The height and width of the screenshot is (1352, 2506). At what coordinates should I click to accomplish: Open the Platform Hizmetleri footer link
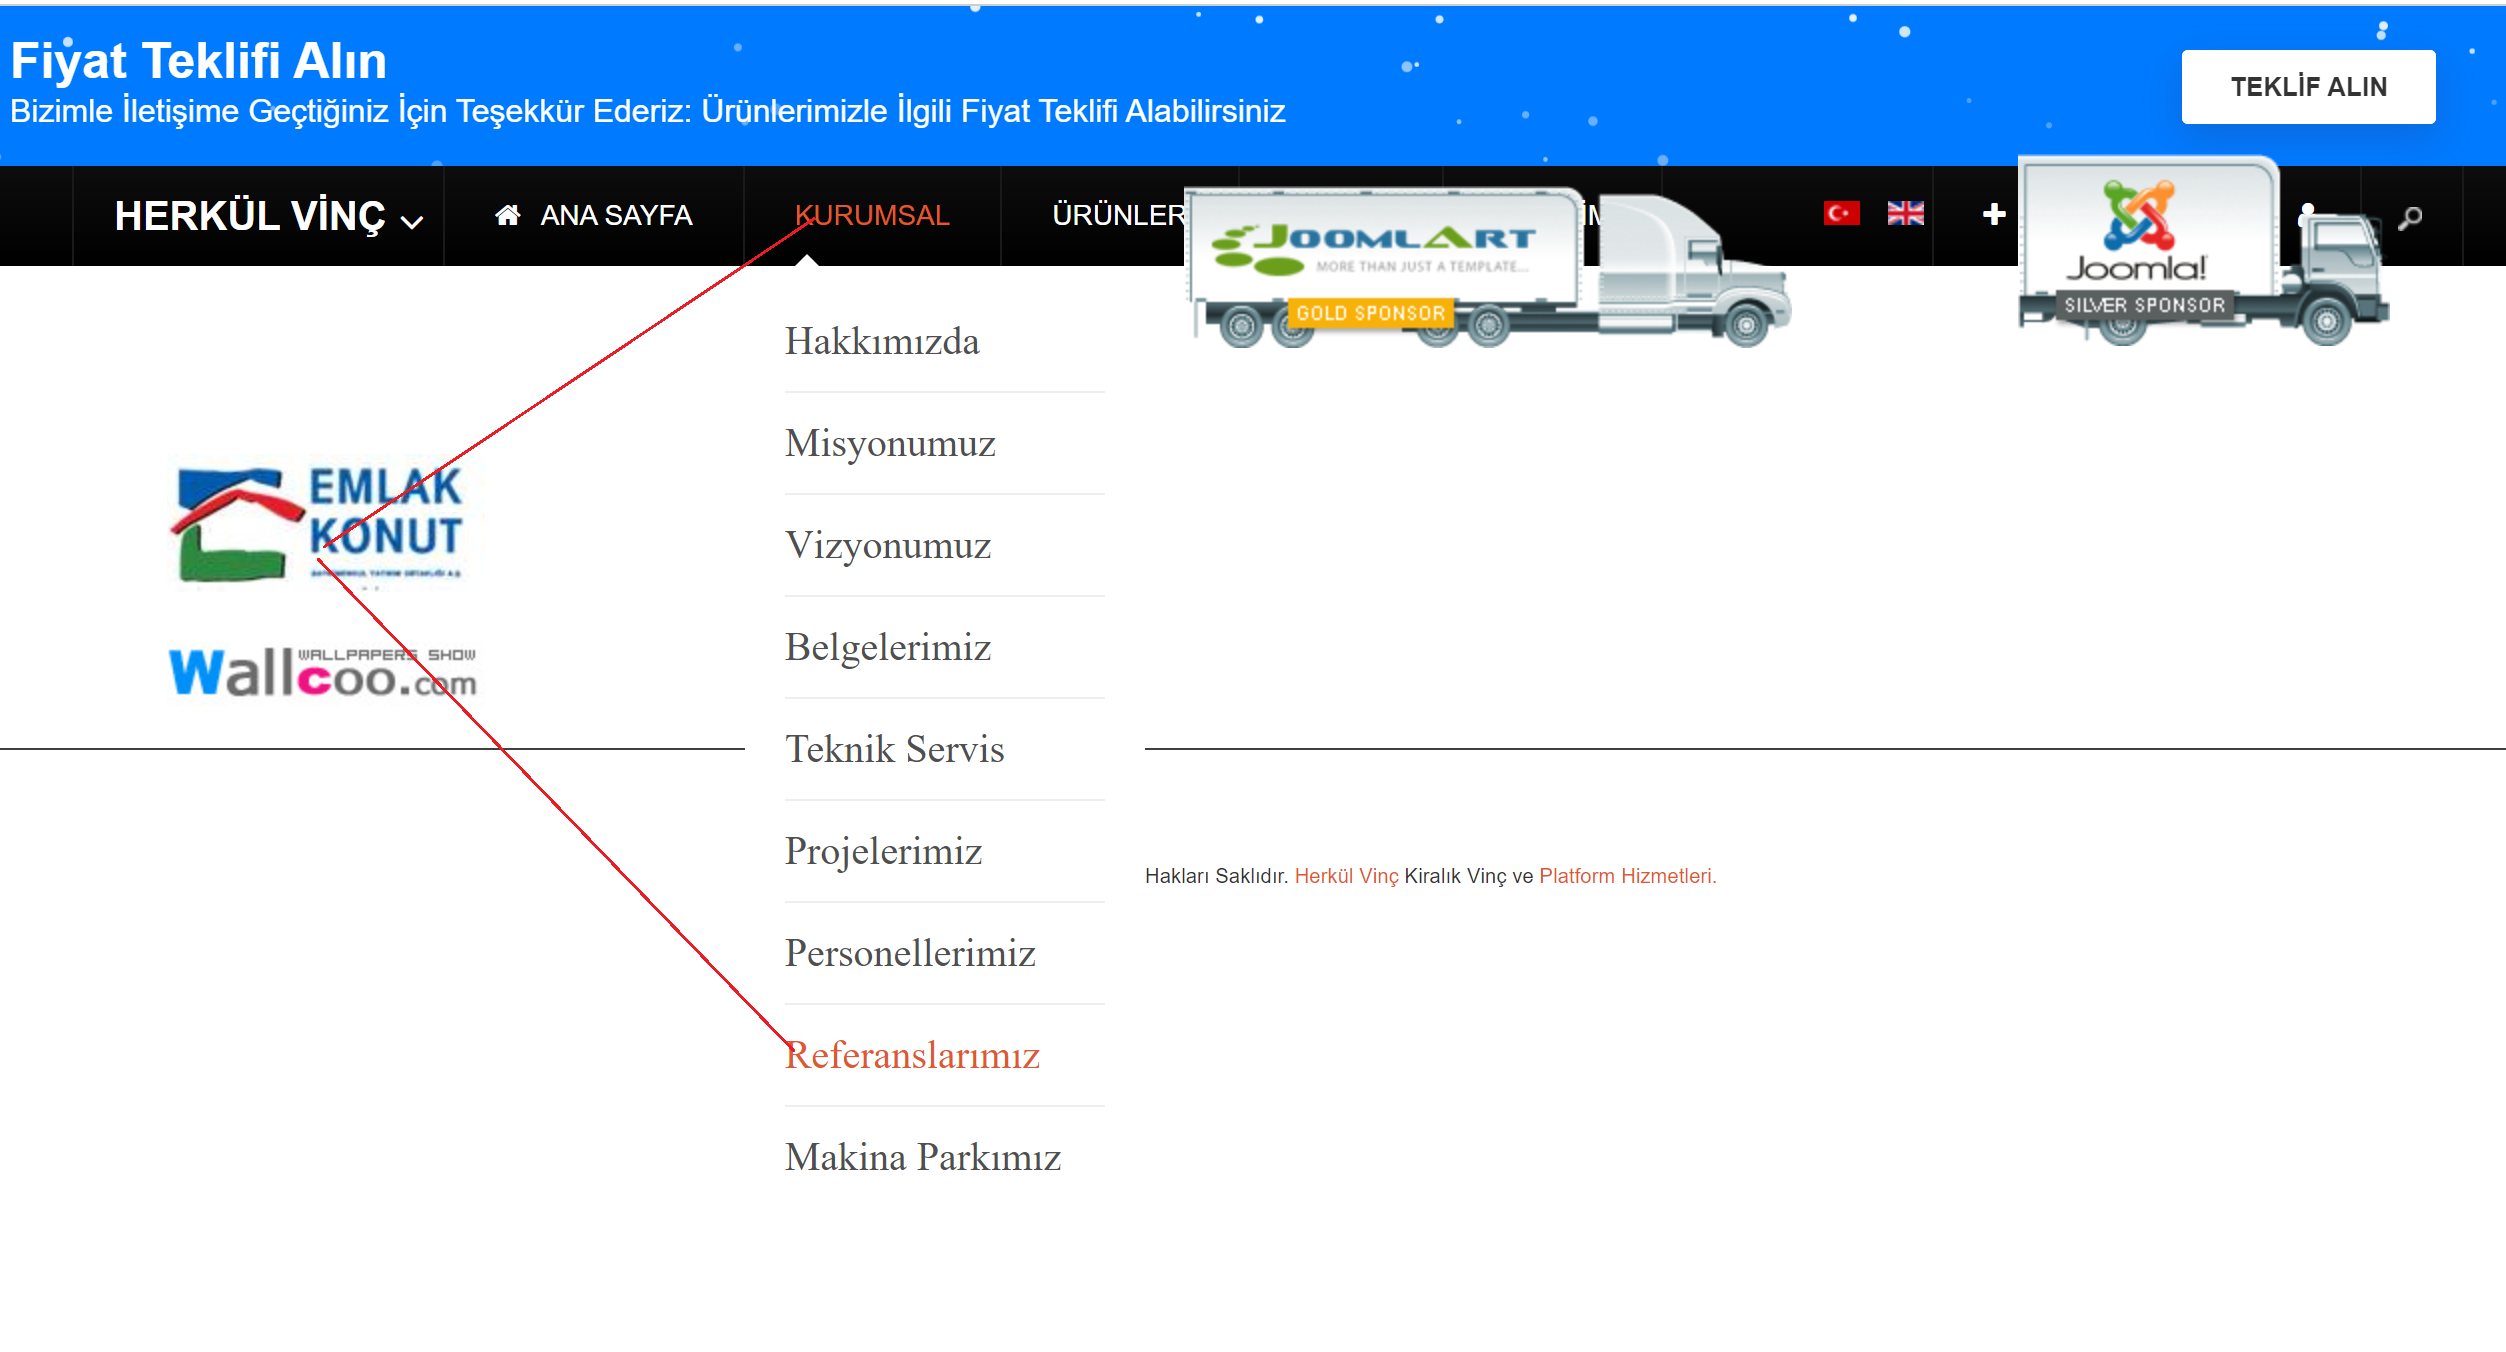1626,876
